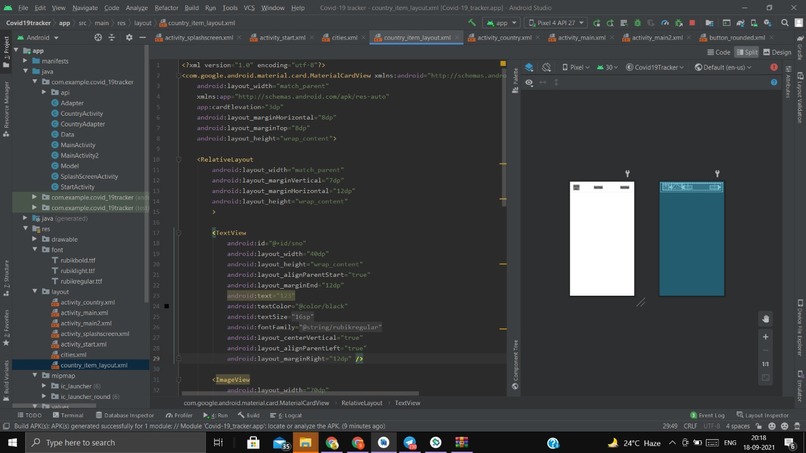Click the red Stop button
The width and height of the screenshot is (806, 453).
tap(692, 23)
